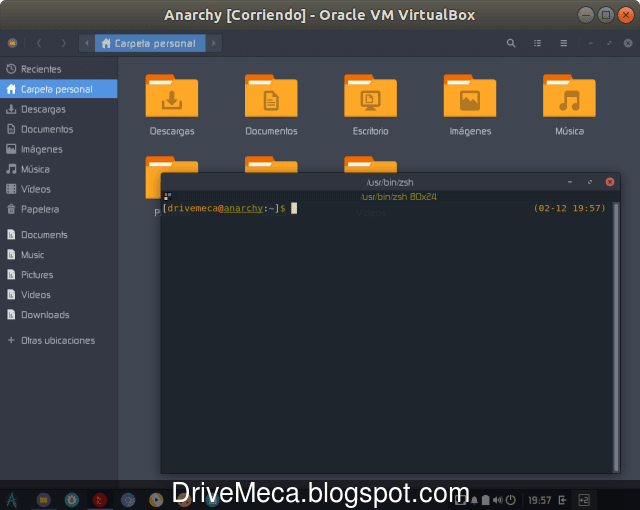Screen dimensions: 640x510
Task: Open the Documentos folder icon
Action: point(271,95)
